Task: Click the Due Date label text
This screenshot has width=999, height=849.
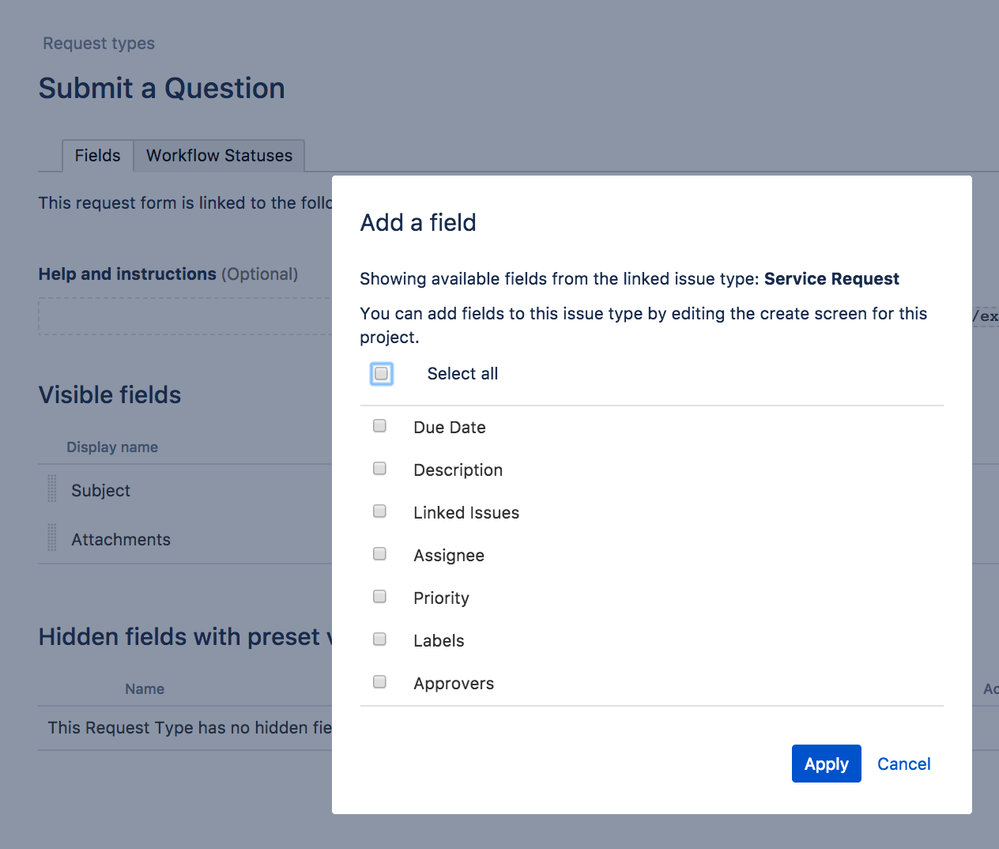Action: coord(449,427)
